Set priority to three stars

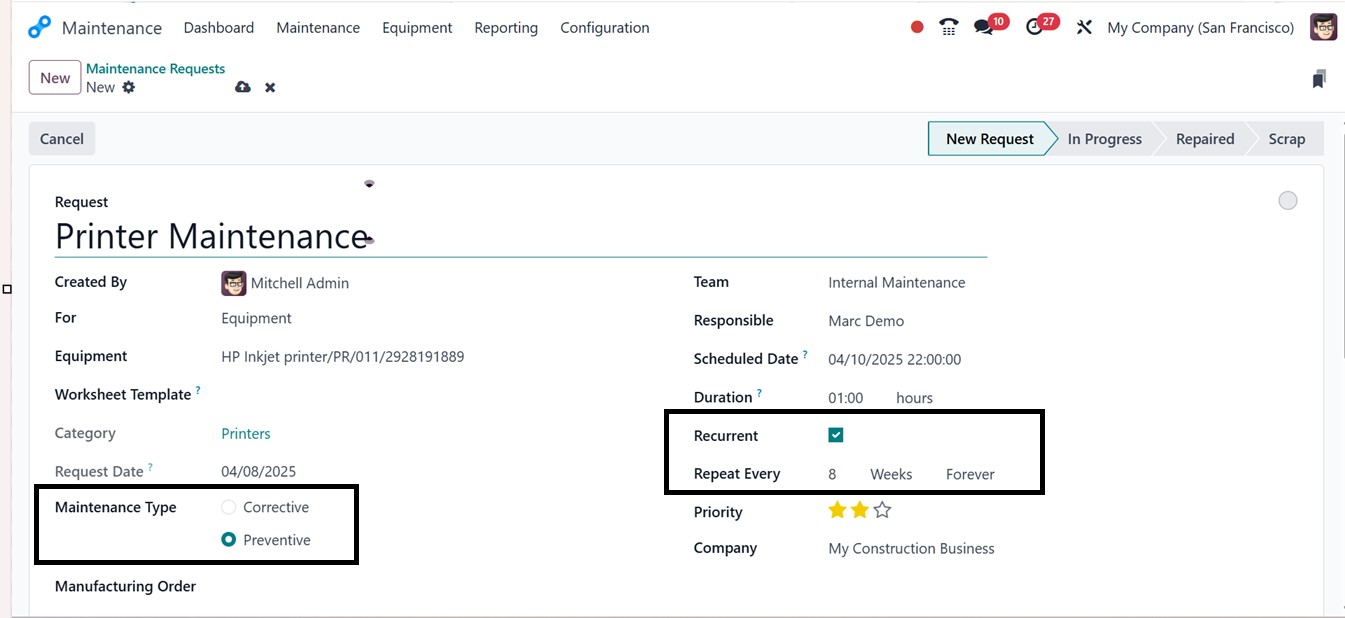(x=882, y=511)
